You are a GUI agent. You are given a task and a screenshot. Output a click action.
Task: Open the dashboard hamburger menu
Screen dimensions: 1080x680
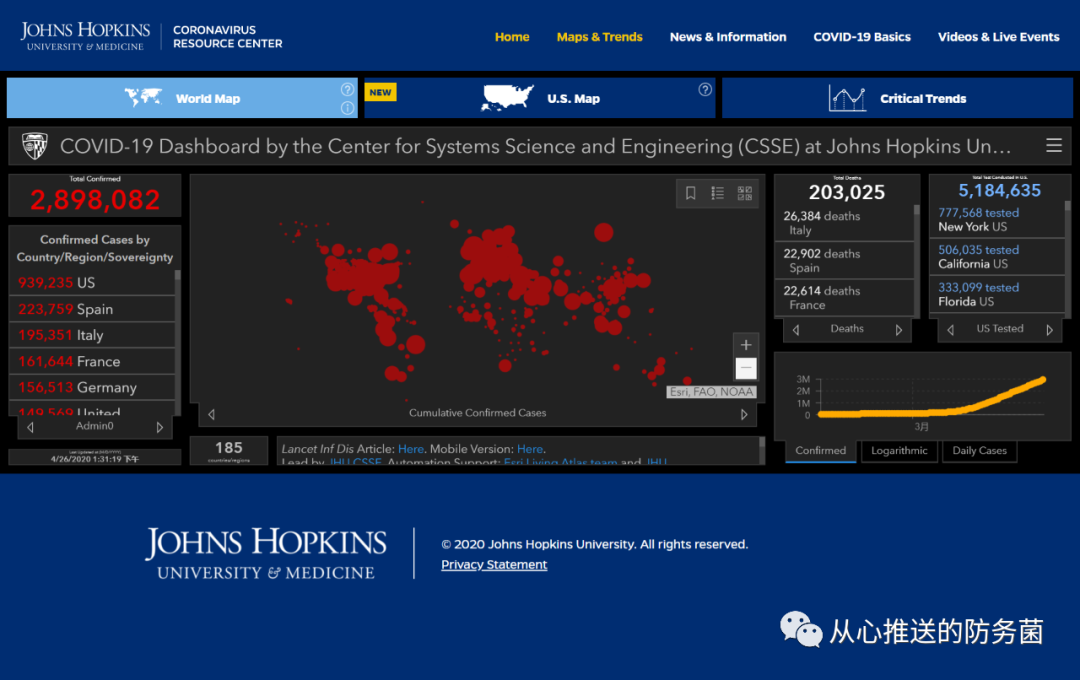tap(1053, 145)
